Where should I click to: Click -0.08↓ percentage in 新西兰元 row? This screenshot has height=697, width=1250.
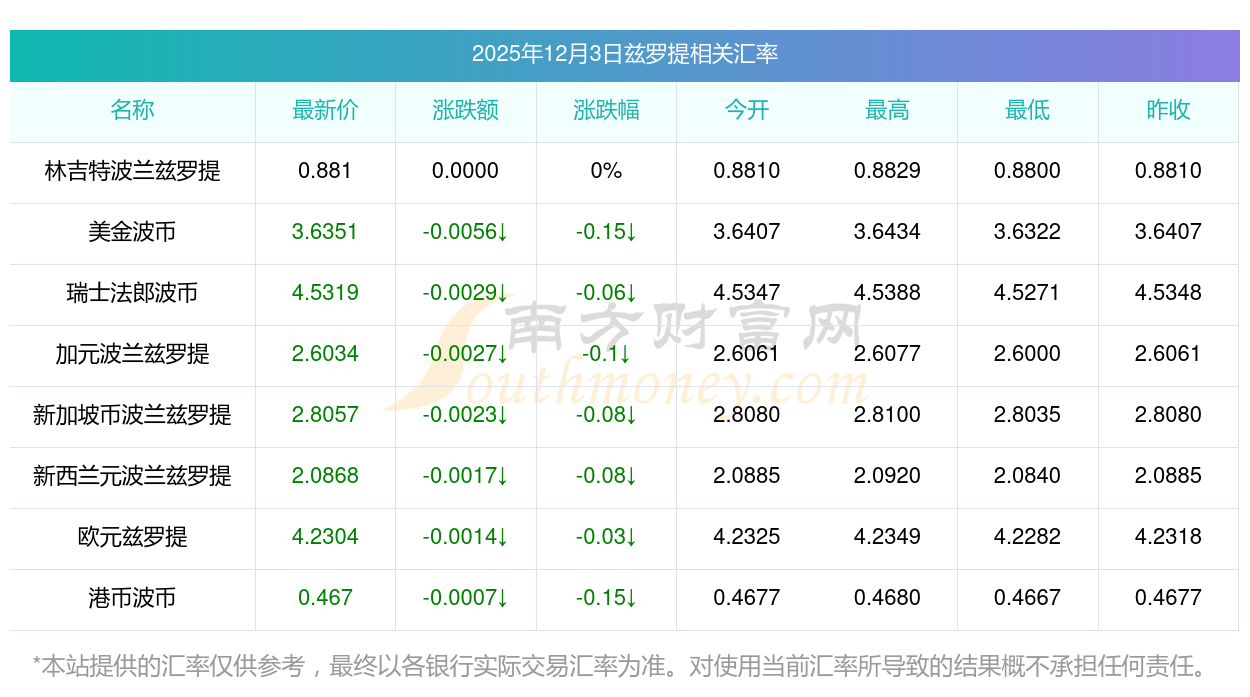(606, 476)
